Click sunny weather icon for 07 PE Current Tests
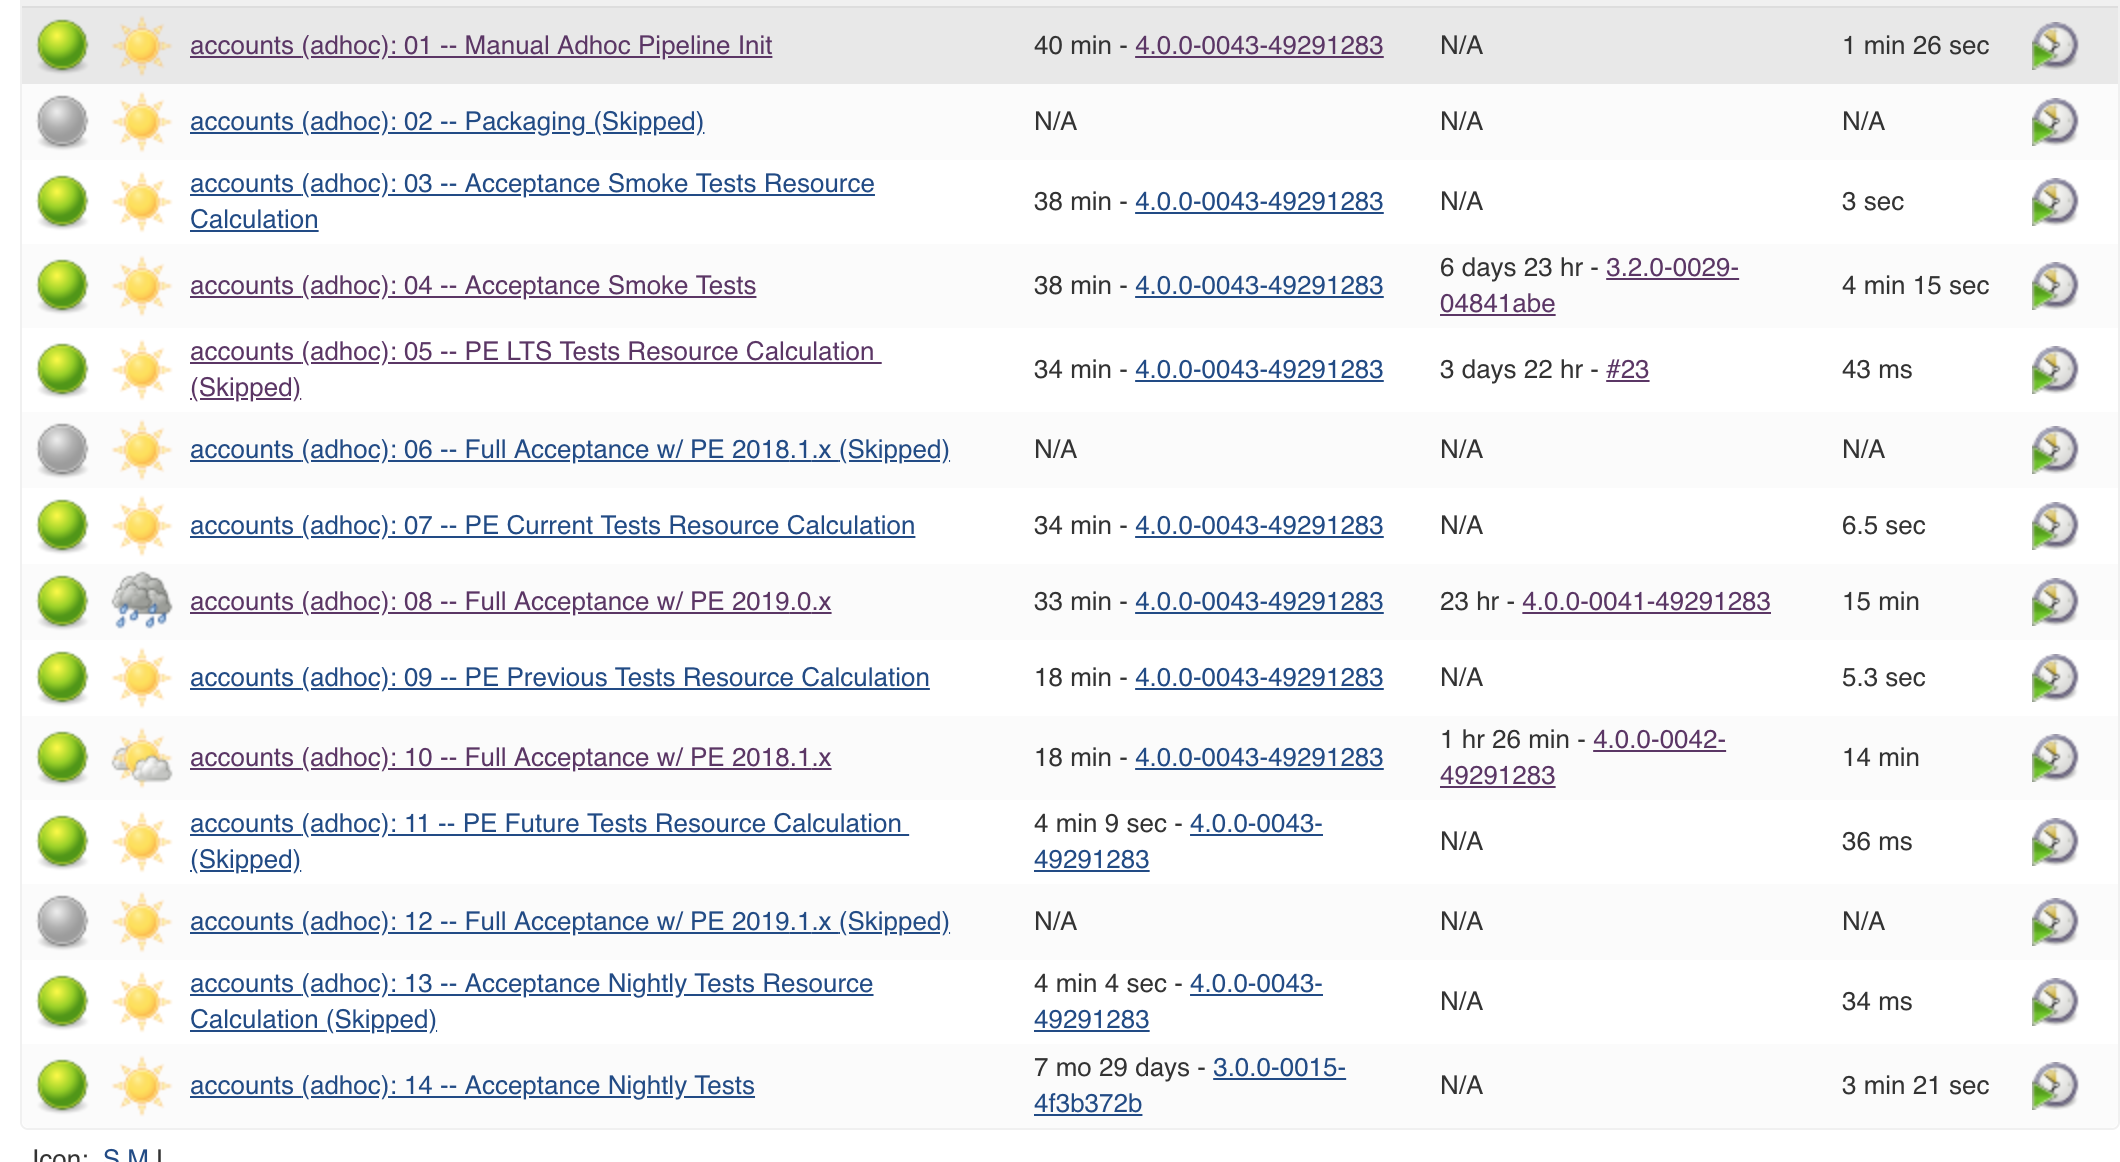Screen dimensions: 2120x1162 [141, 526]
